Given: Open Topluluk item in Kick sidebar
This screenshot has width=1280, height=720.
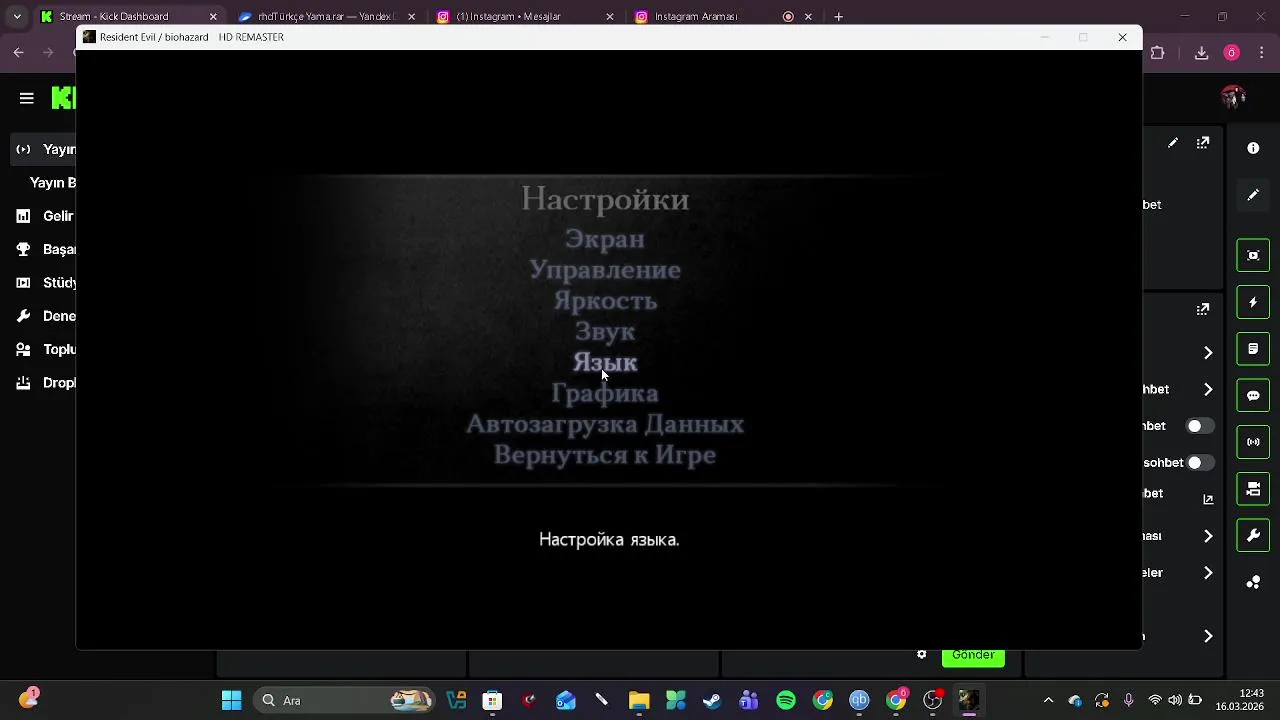Looking at the screenshot, I should pyautogui.click(x=46, y=349).
